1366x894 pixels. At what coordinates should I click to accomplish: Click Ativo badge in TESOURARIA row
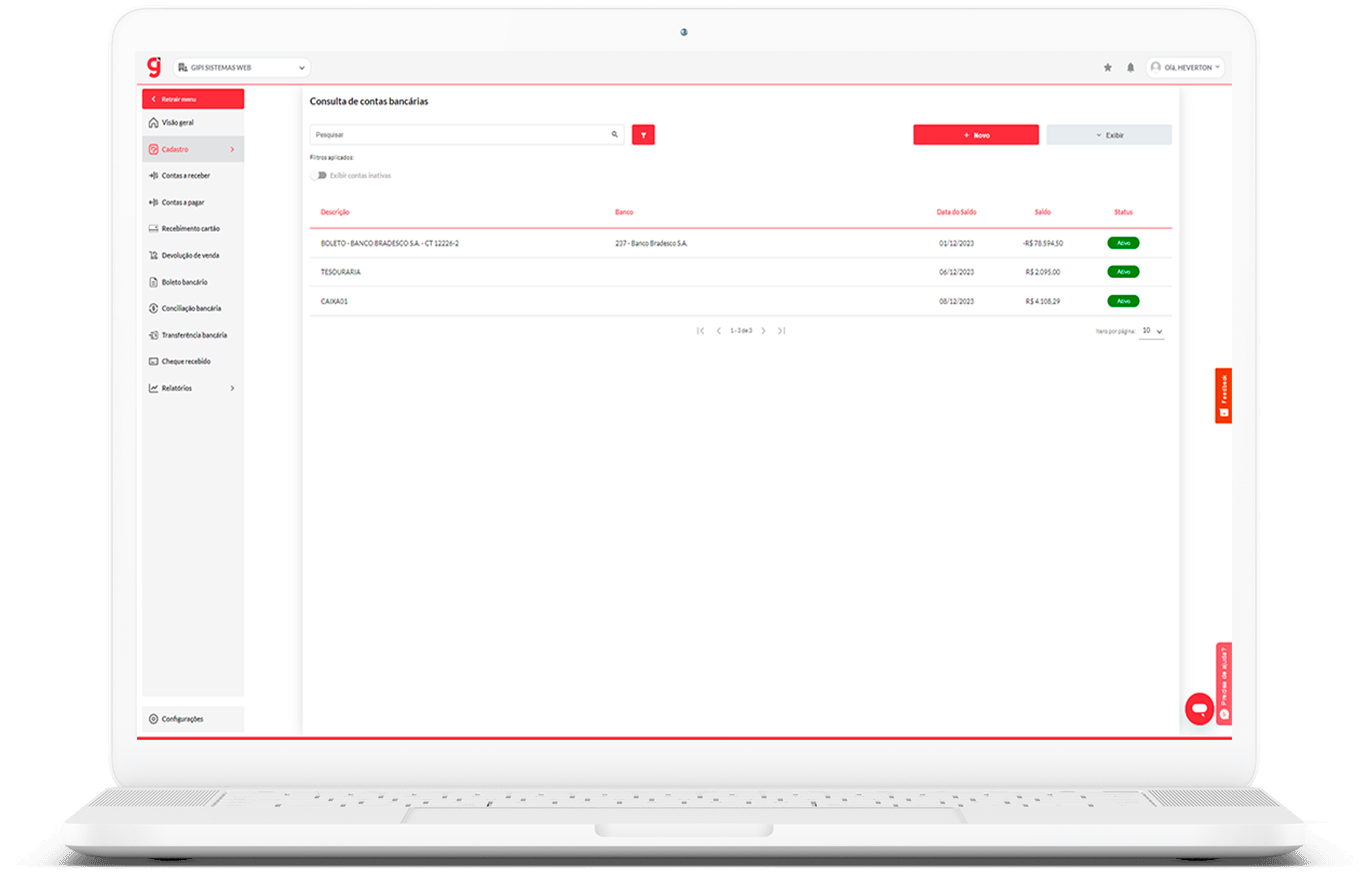1123,272
